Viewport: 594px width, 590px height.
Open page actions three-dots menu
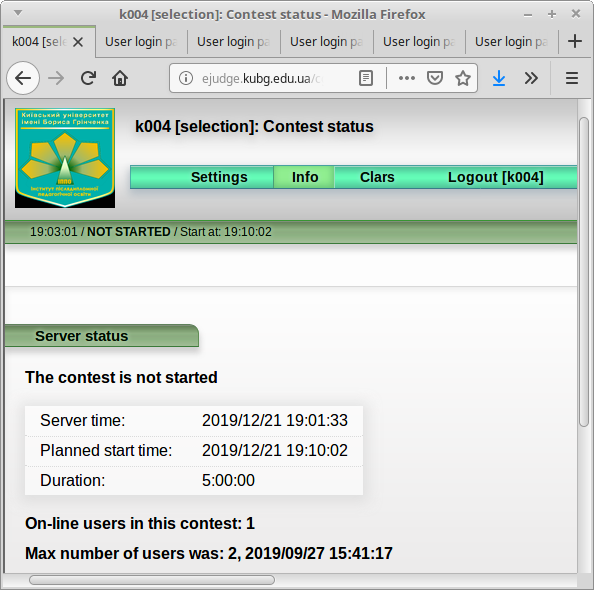(x=406, y=78)
